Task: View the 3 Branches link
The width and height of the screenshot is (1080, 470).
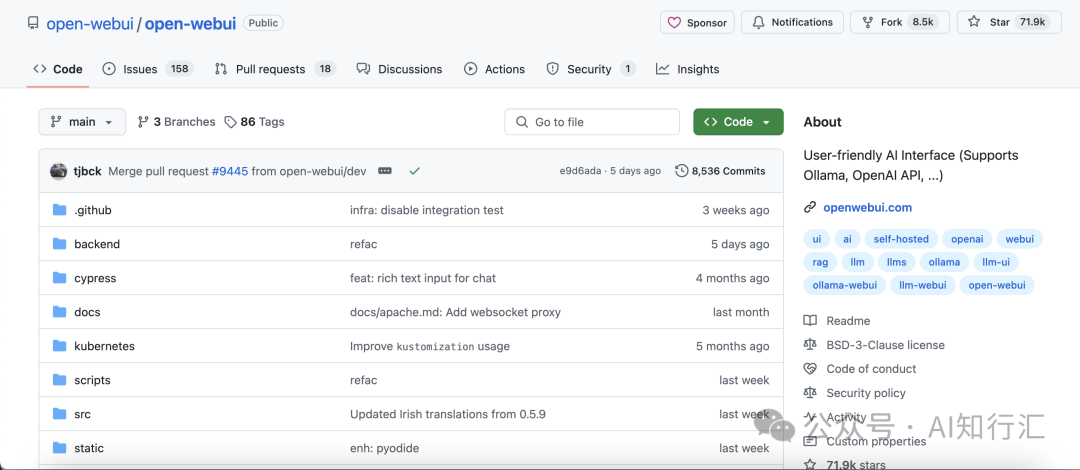Action: tap(176, 122)
